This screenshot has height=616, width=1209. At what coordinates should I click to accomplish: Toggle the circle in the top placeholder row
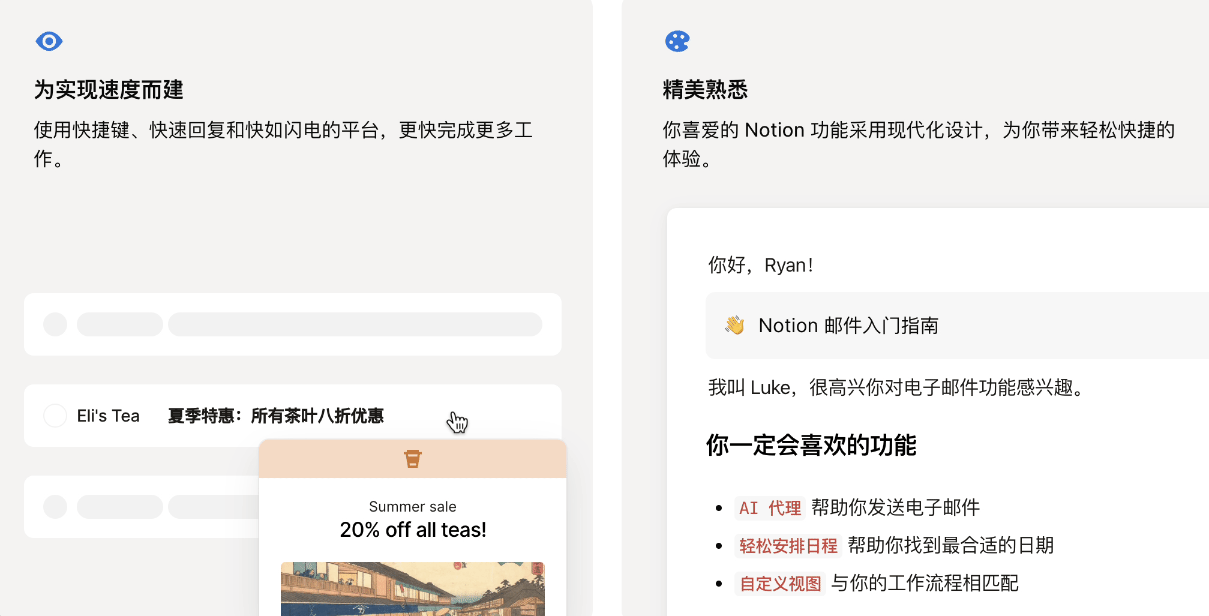point(55,324)
